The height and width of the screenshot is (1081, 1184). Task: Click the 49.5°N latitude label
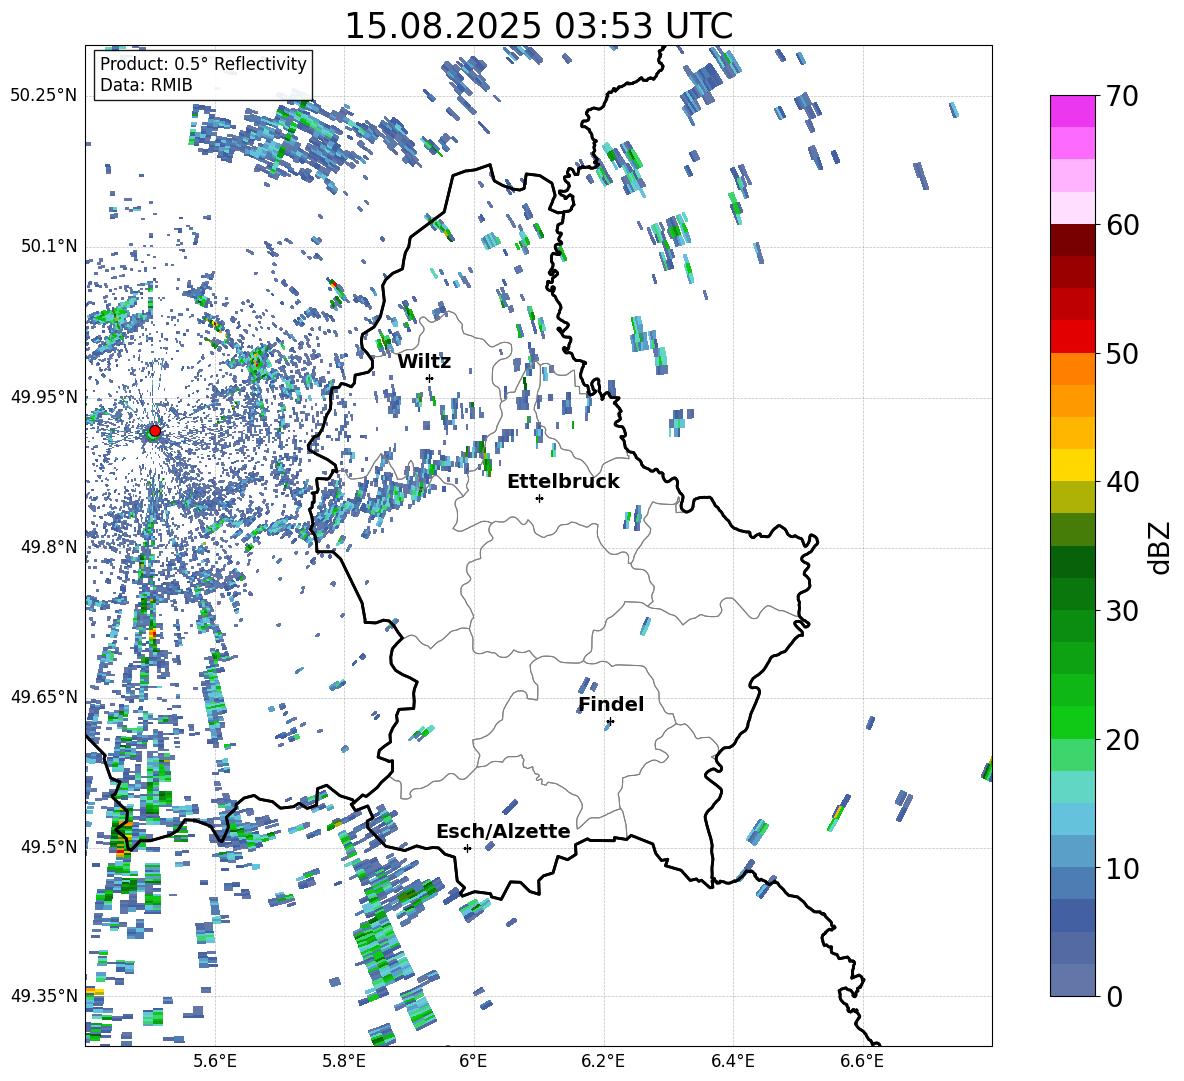click(49, 846)
